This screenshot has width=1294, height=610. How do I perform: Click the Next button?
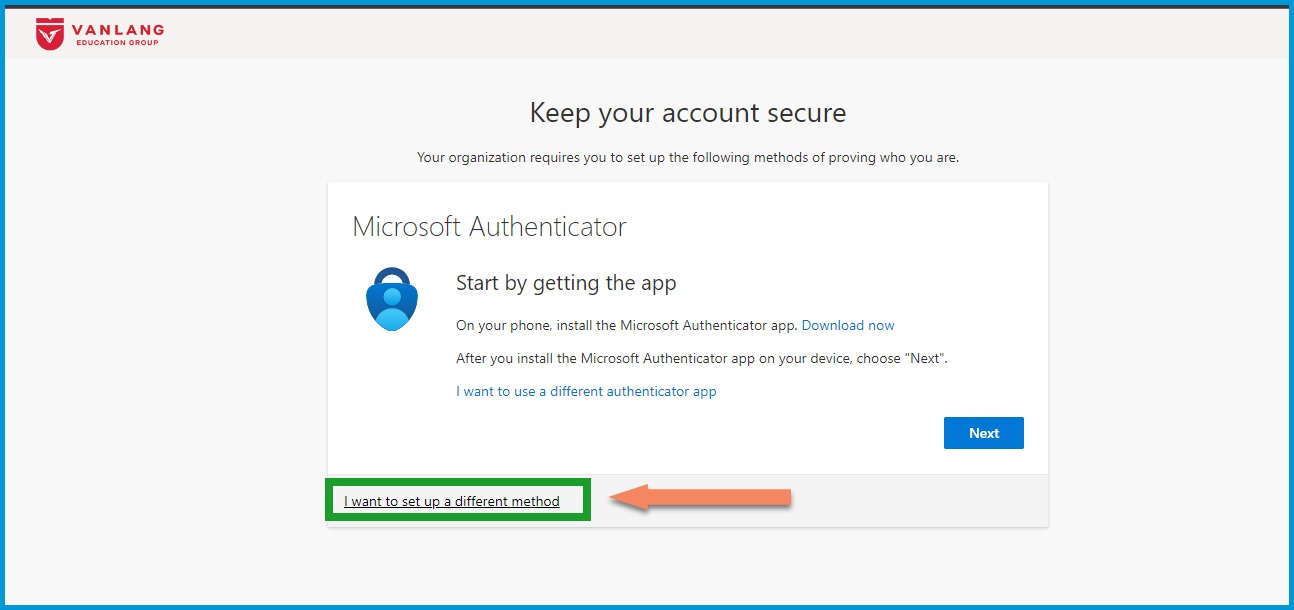(x=984, y=433)
